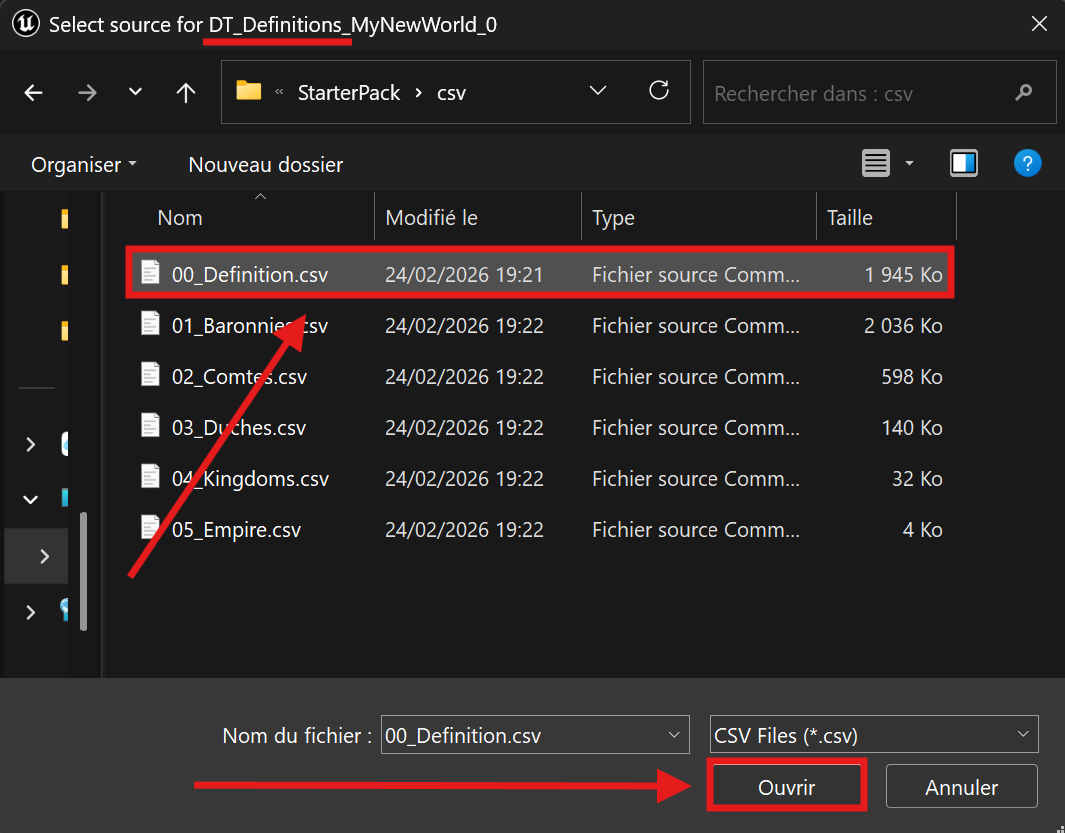Open help with the question mark icon
The image size is (1065, 833).
click(x=1027, y=163)
